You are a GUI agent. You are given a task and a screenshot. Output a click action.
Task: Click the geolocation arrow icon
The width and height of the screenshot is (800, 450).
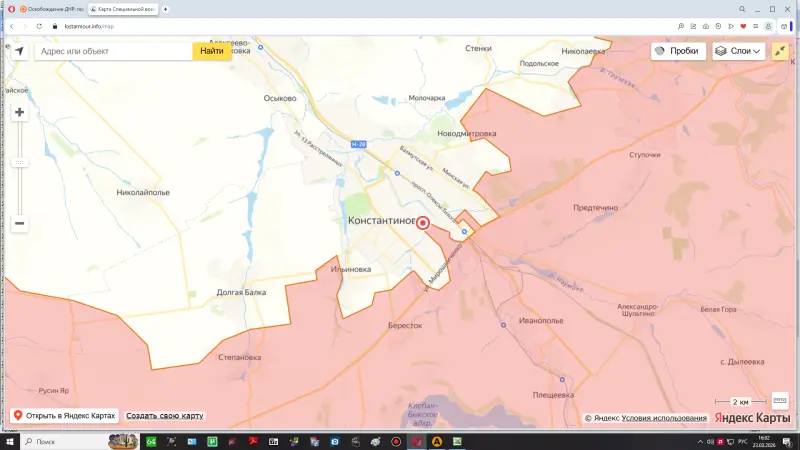(x=18, y=51)
